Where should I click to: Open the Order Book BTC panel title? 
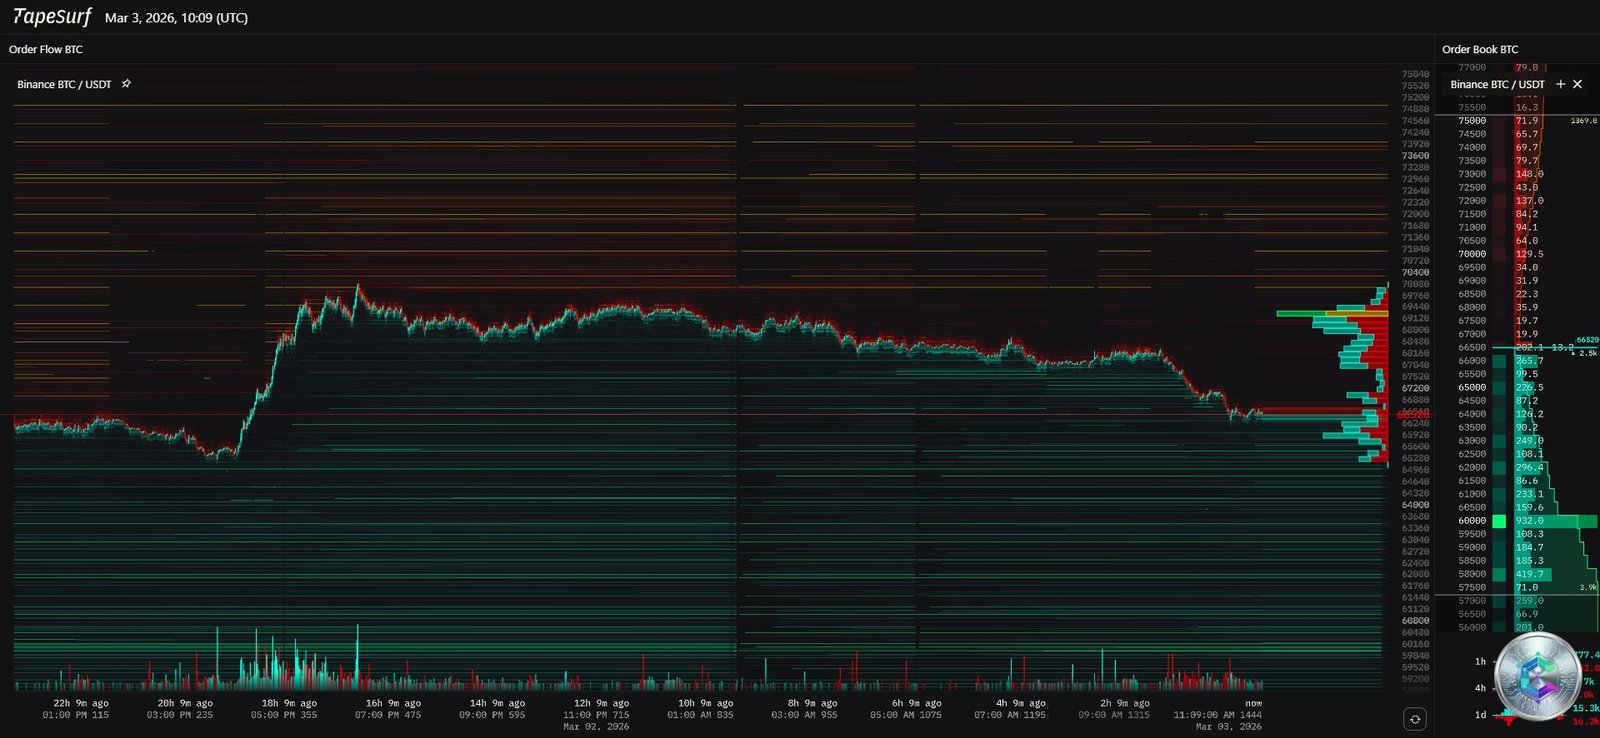tap(1480, 49)
